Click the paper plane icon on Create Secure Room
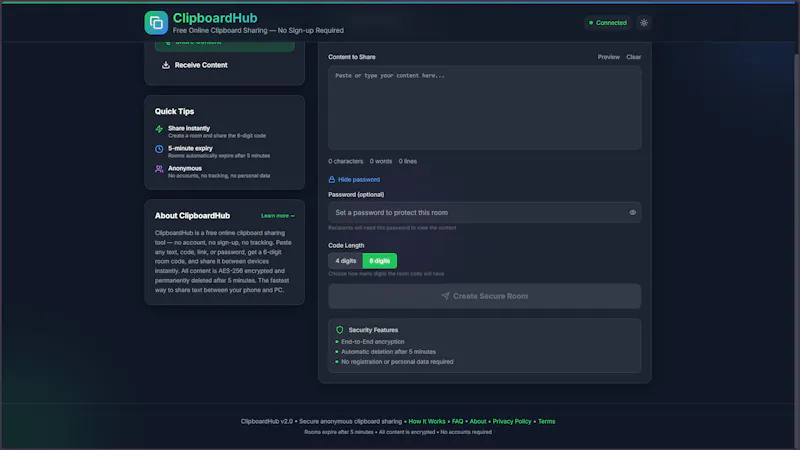Screen dimensions: 800x450 pyautogui.click(x=445, y=296)
